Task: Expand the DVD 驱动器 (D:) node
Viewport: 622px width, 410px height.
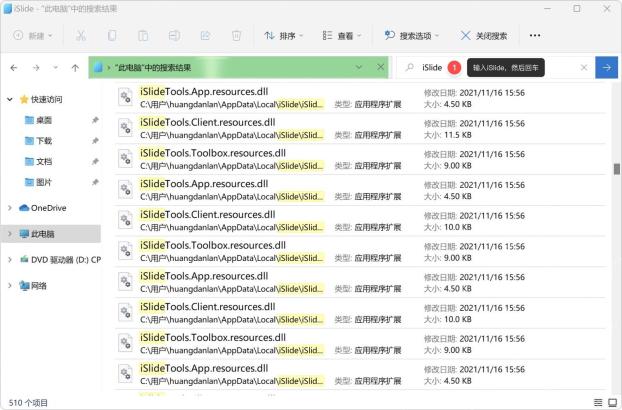Action: click(x=10, y=260)
